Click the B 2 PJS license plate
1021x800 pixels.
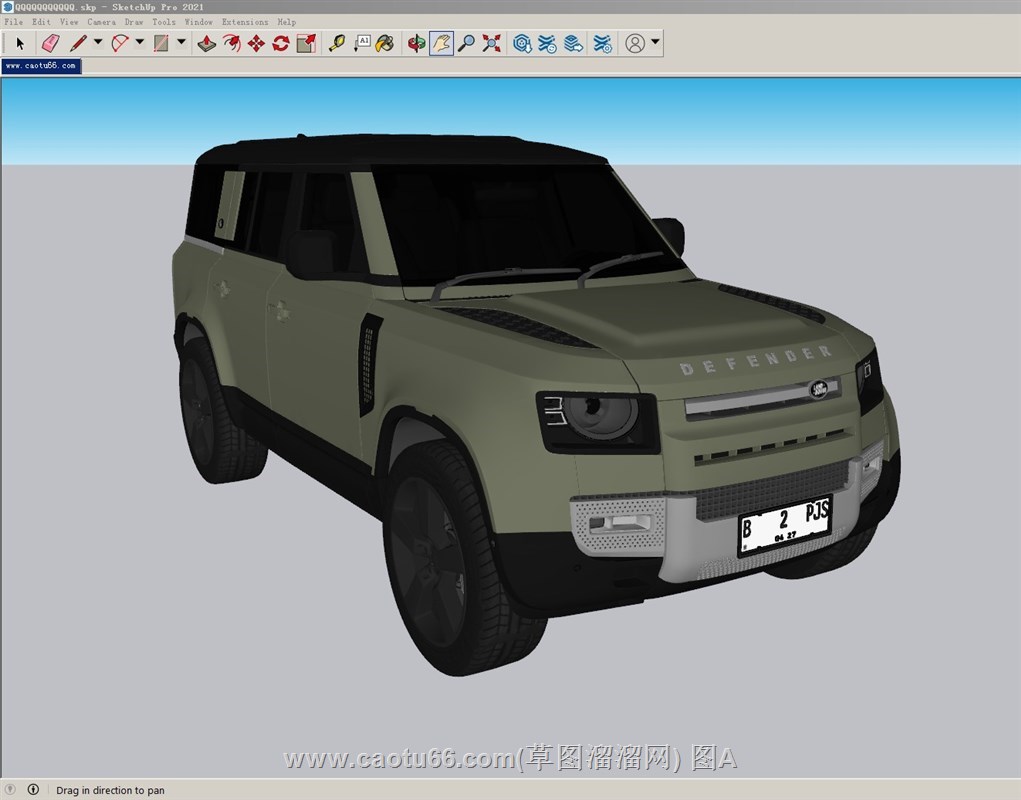tap(785, 526)
